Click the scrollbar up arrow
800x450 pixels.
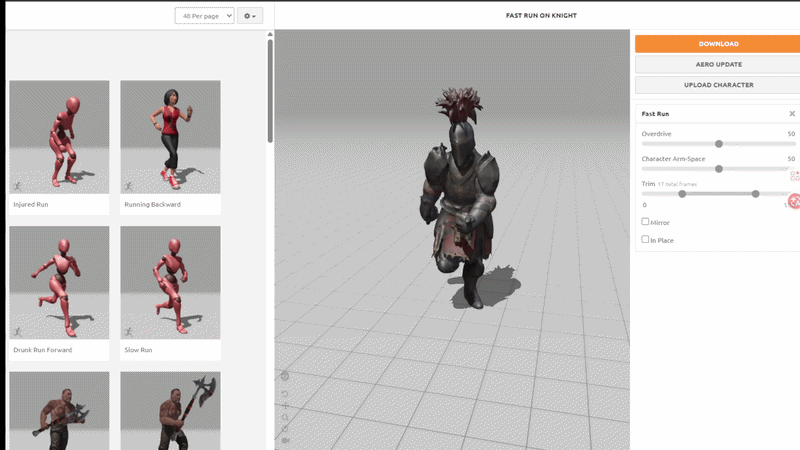click(x=270, y=34)
